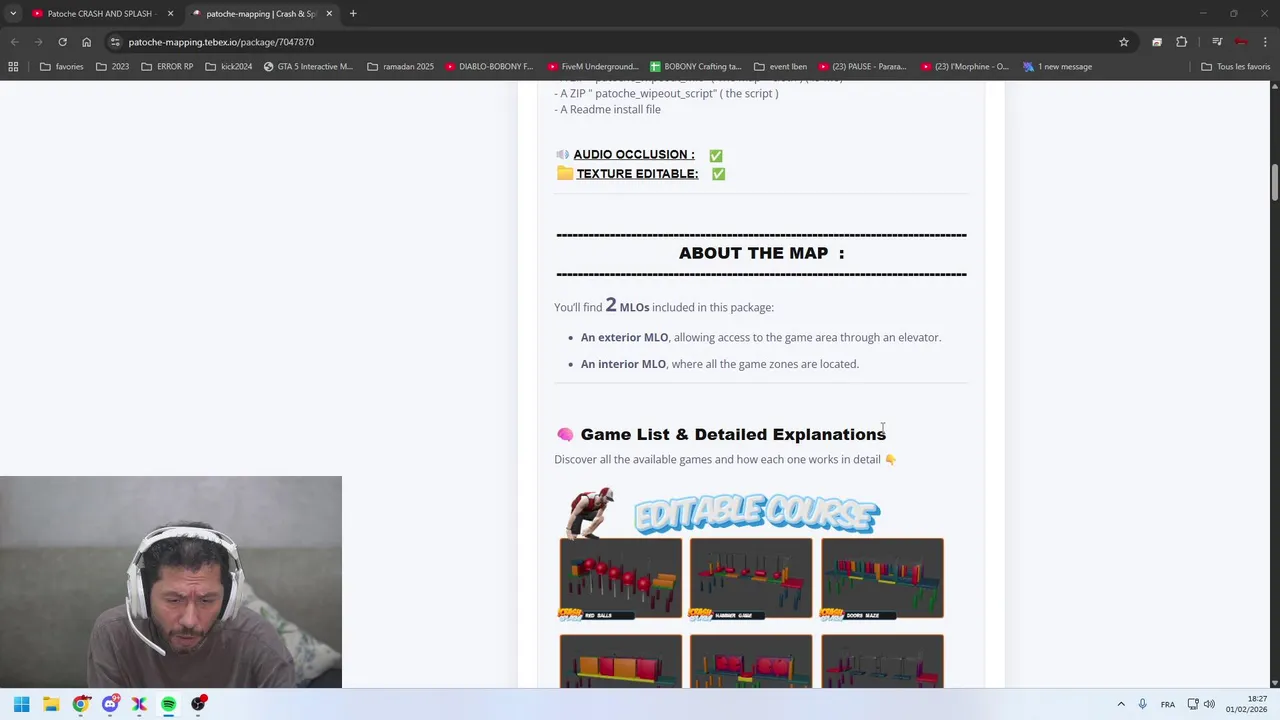This screenshot has height=720, width=1280.
Task: Click the 'TEXTURE EDITABLE:' label
Action: coord(637,174)
